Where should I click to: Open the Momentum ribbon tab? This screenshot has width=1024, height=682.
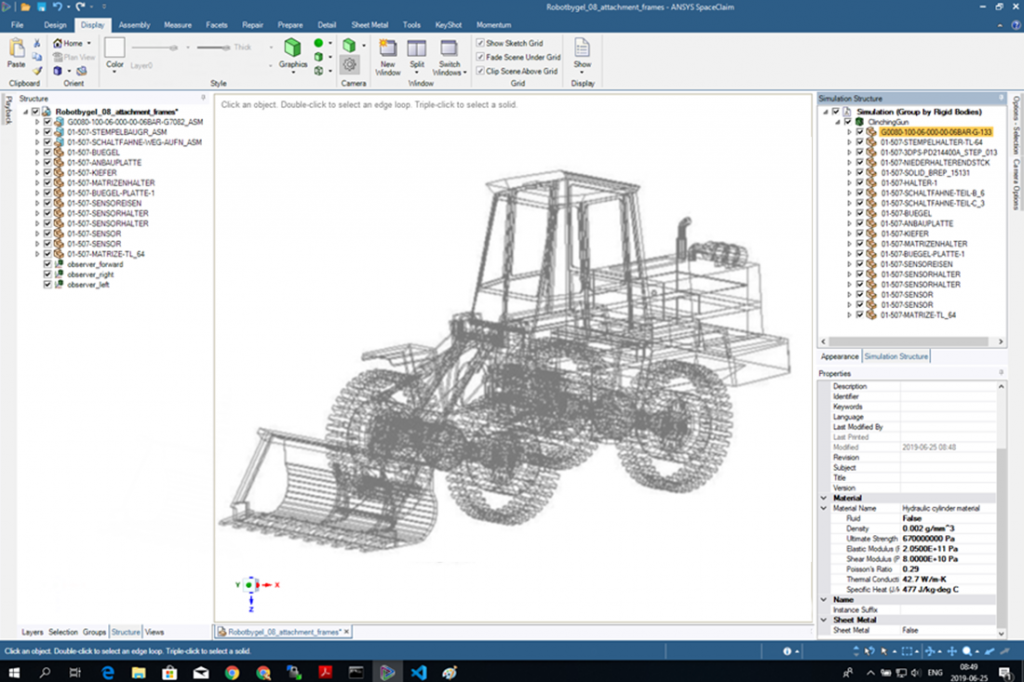tap(493, 25)
